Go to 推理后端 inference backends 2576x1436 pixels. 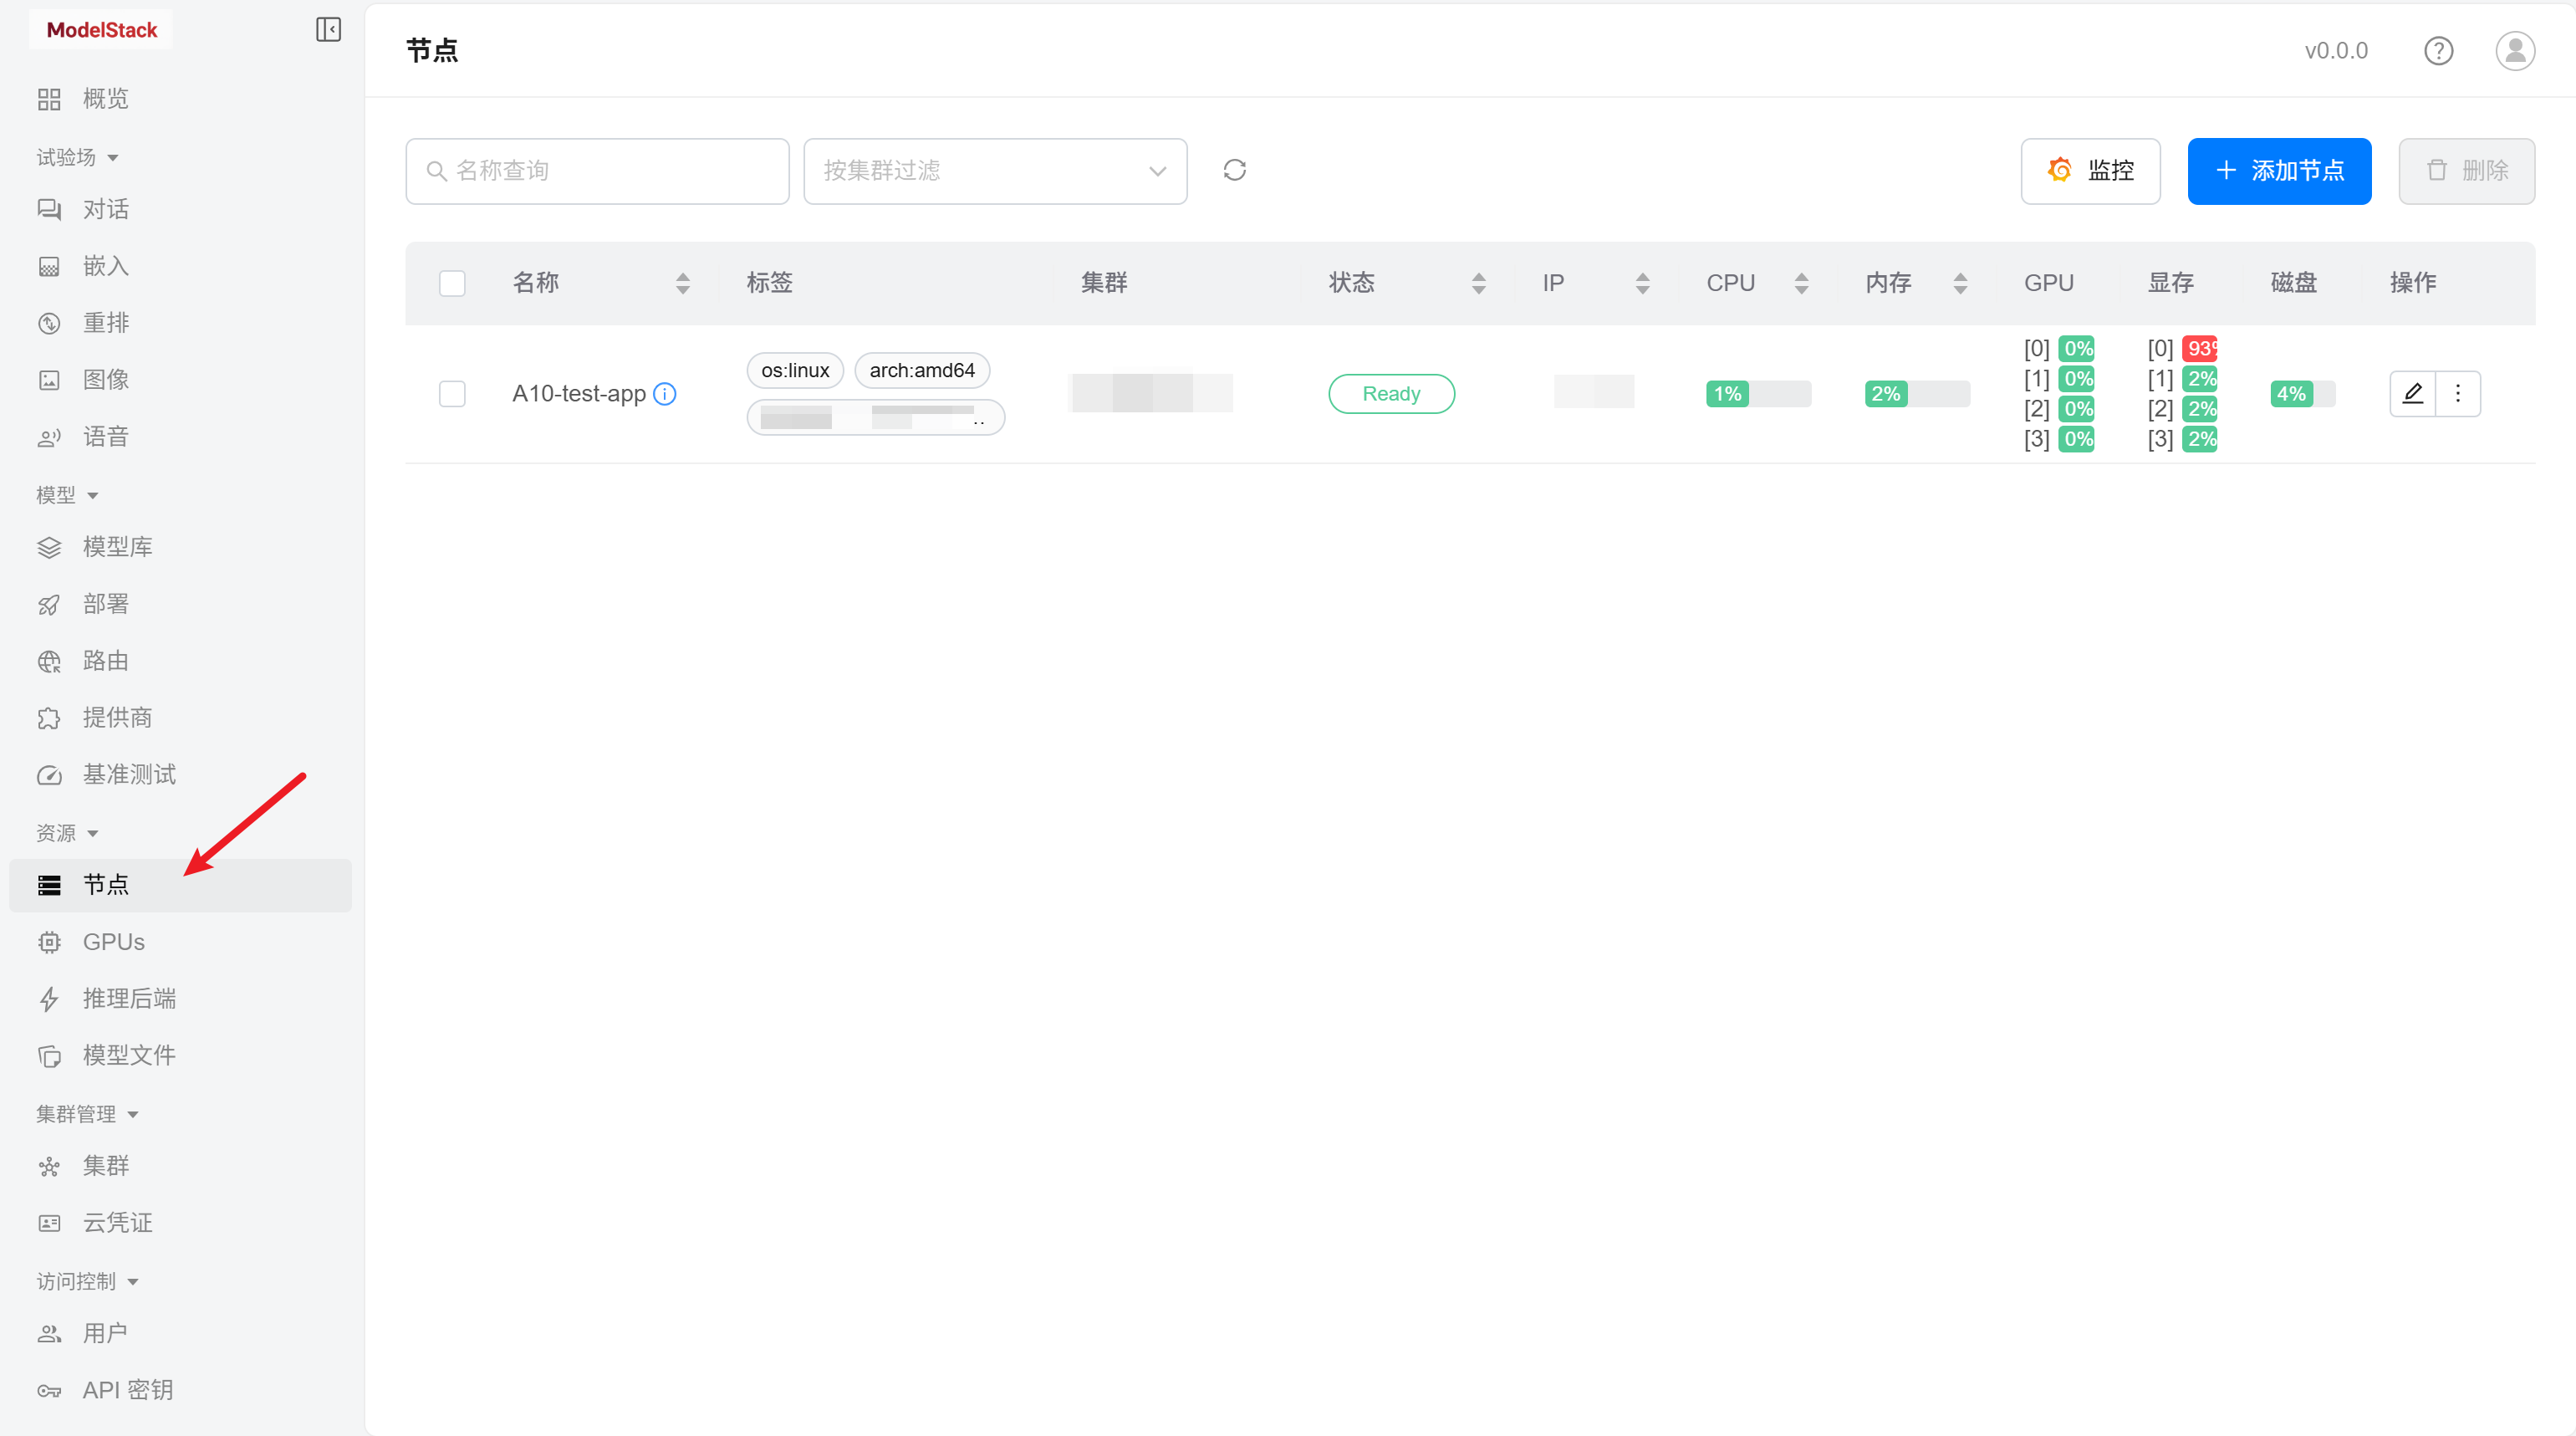pyautogui.click(x=180, y=999)
